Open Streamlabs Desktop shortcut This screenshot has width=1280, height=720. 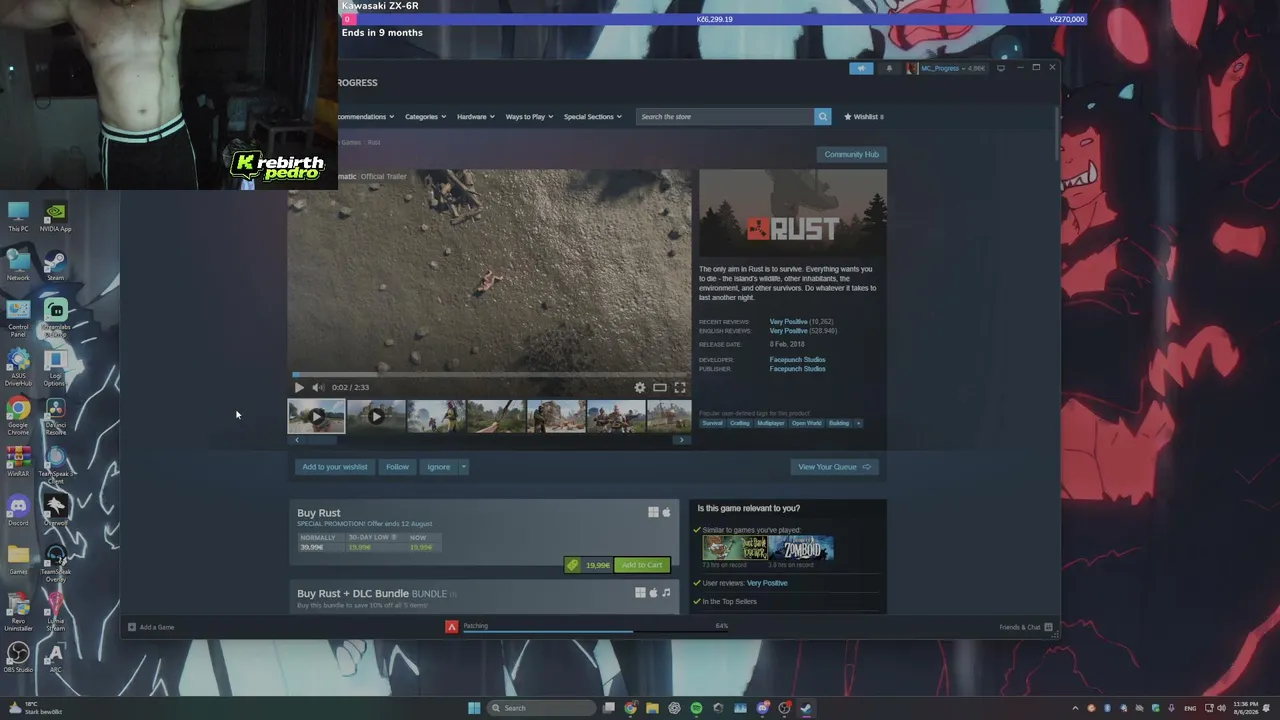coord(56,315)
